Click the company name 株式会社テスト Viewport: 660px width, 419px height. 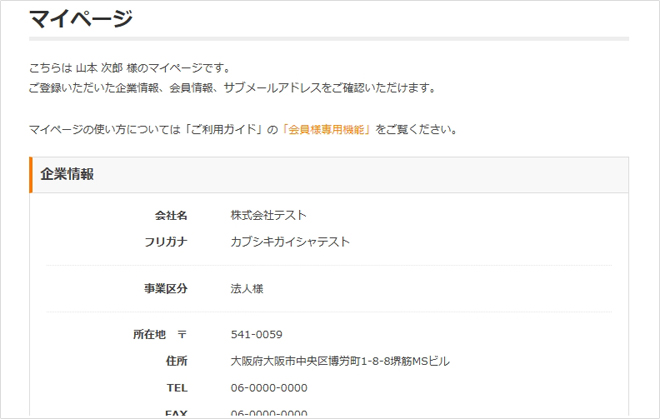(268, 216)
